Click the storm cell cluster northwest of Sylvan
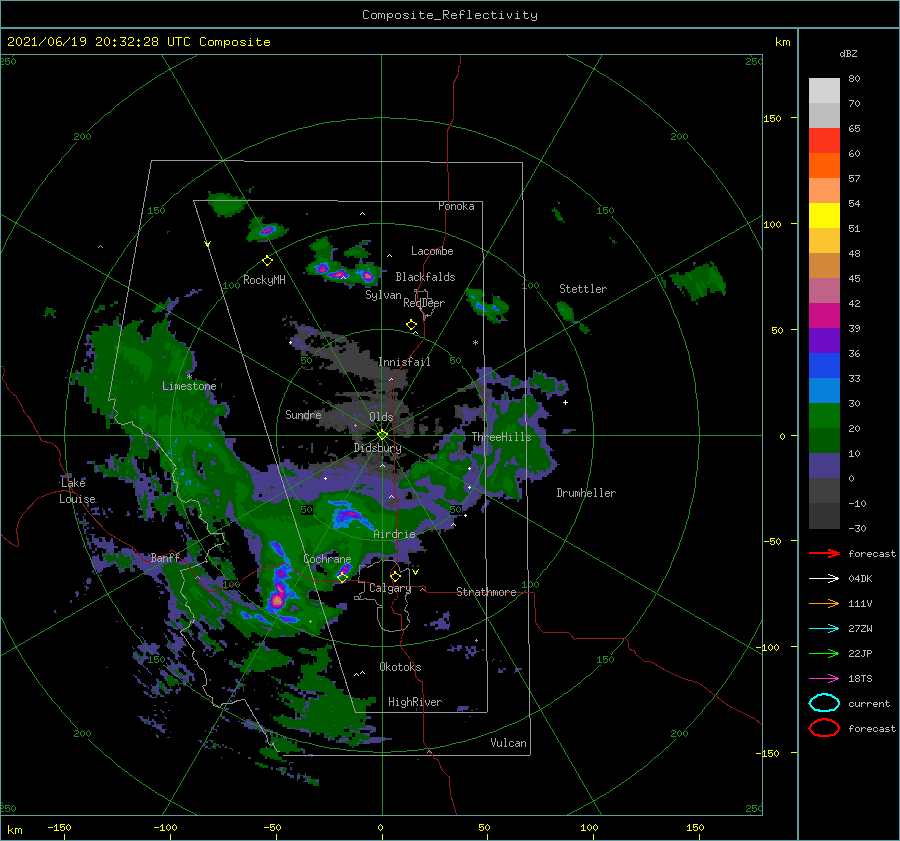 coord(343,273)
